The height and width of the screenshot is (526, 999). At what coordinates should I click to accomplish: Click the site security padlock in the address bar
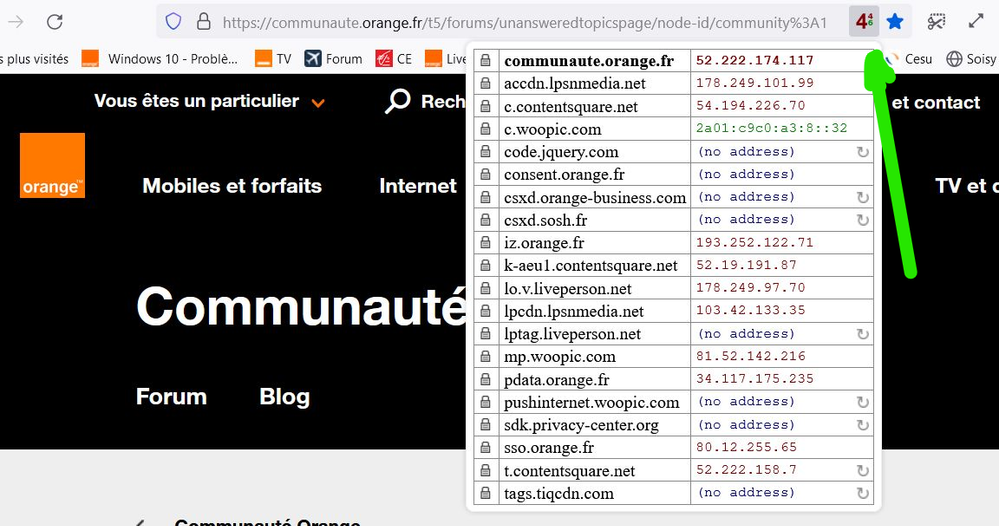(x=203, y=22)
